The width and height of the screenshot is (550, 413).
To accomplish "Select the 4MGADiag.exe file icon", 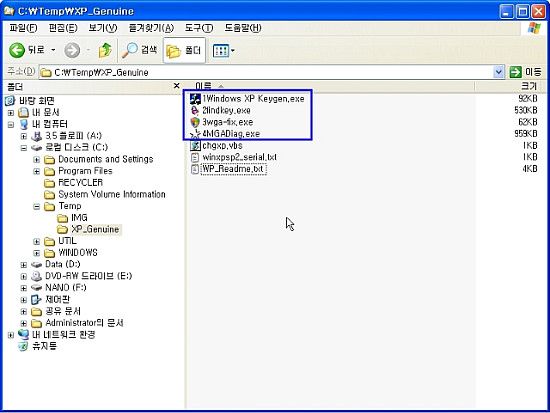I will [x=195, y=134].
